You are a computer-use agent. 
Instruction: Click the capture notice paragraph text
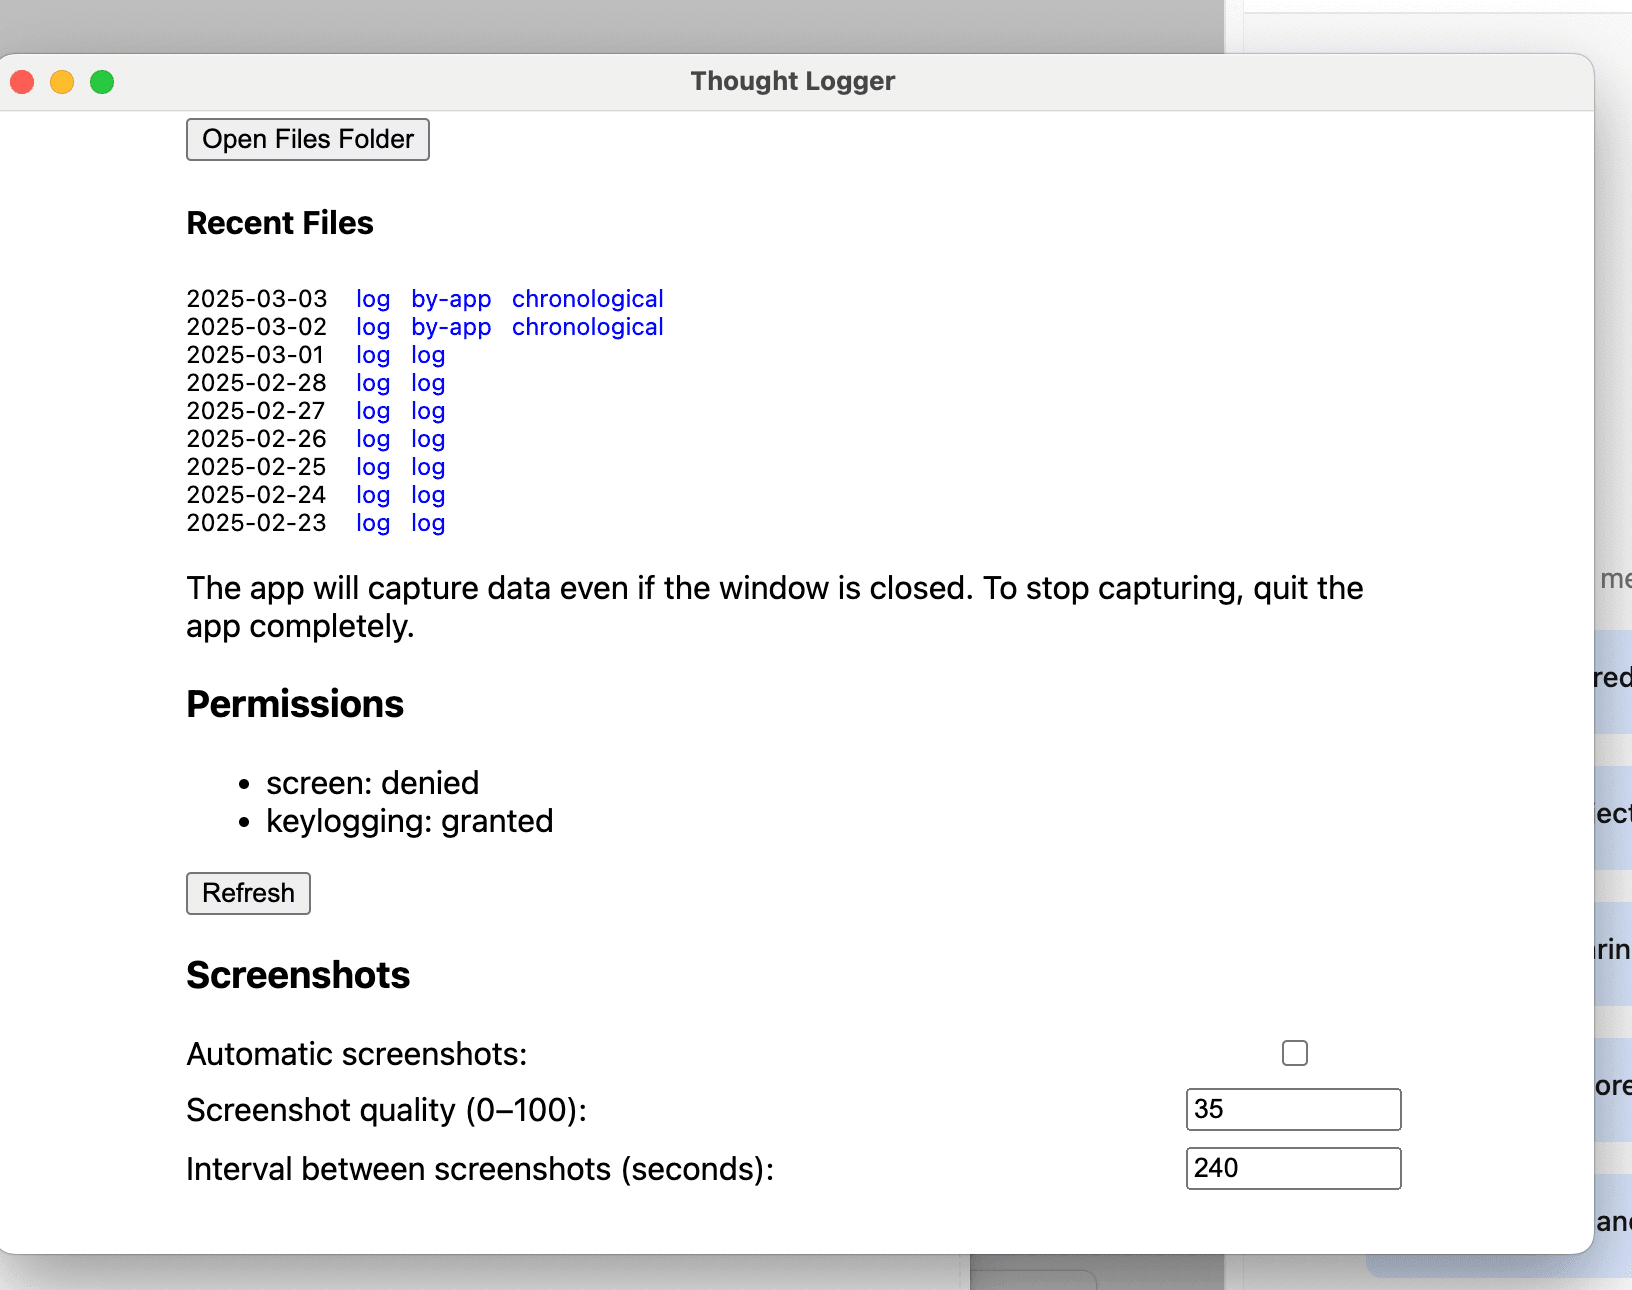(x=774, y=607)
